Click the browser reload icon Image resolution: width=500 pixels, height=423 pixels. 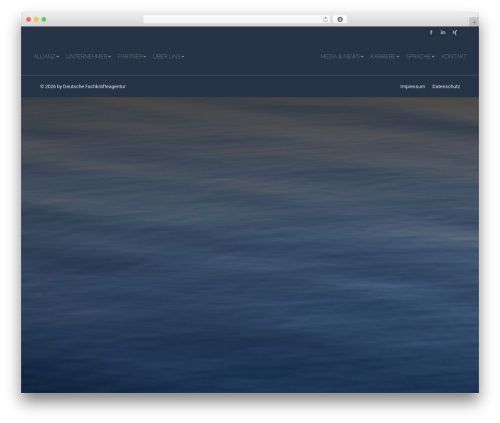pos(325,19)
